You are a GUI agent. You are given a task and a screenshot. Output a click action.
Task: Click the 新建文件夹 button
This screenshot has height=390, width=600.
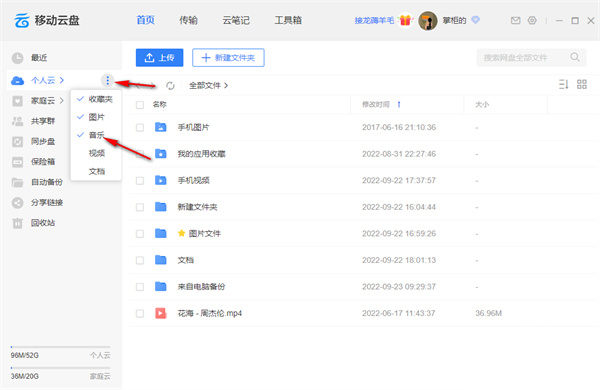pos(228,58)
